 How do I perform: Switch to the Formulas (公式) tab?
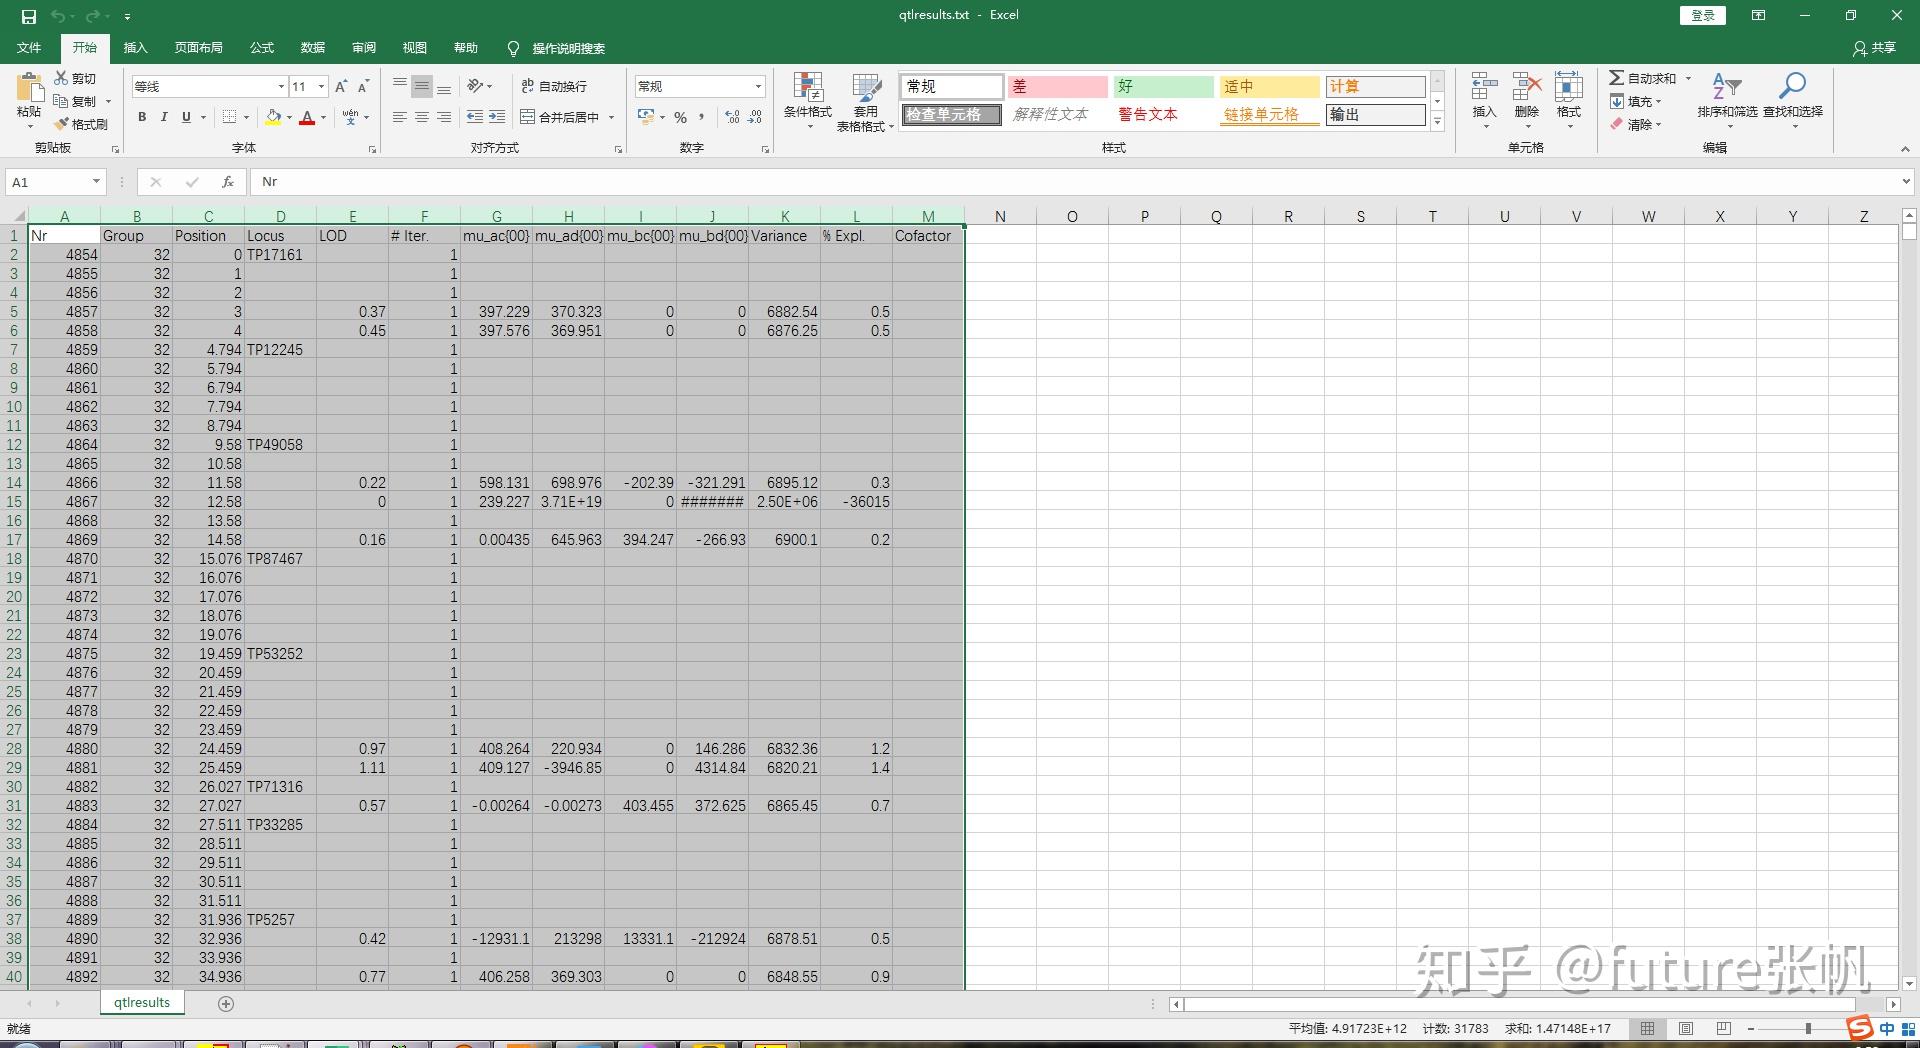262,48
